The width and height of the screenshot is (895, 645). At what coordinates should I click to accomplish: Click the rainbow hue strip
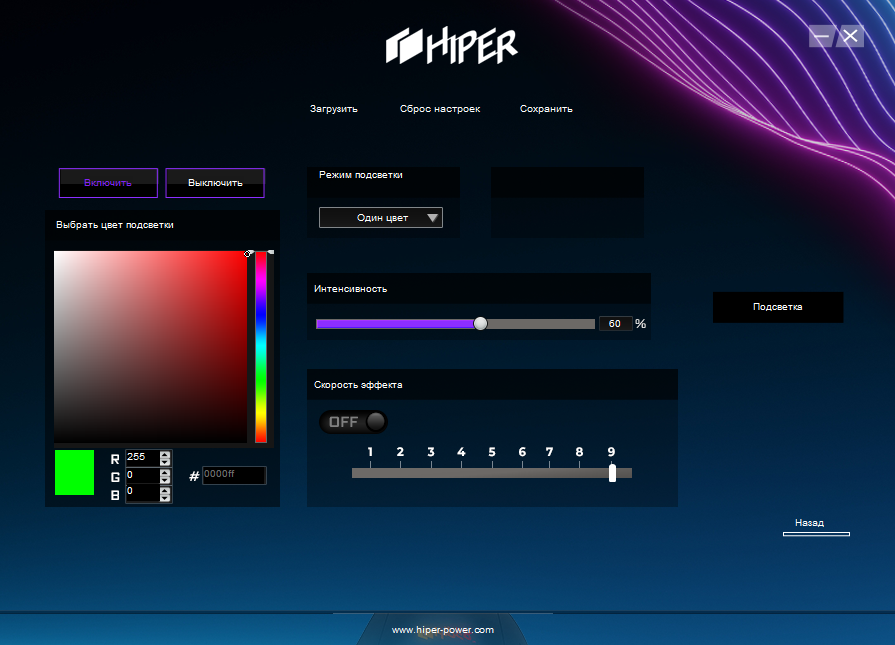point(261,346)
